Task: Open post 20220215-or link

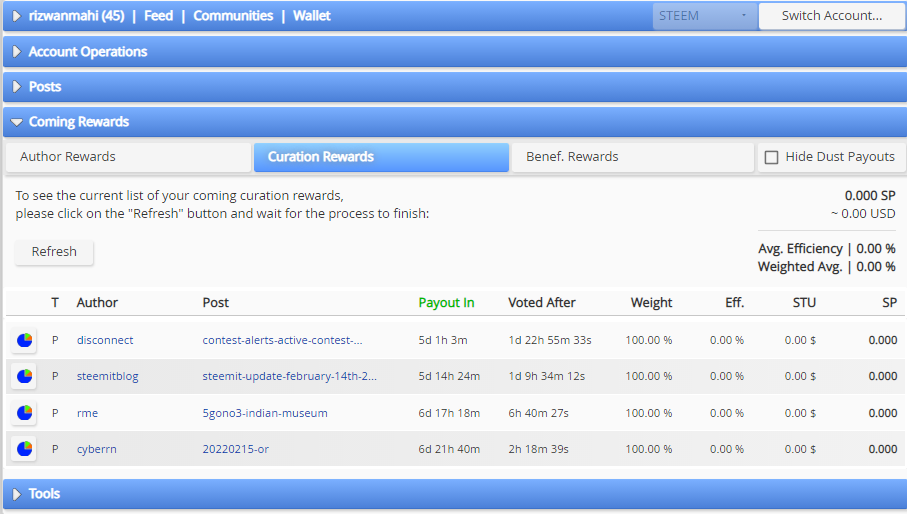Action: (x=235, y=449)
